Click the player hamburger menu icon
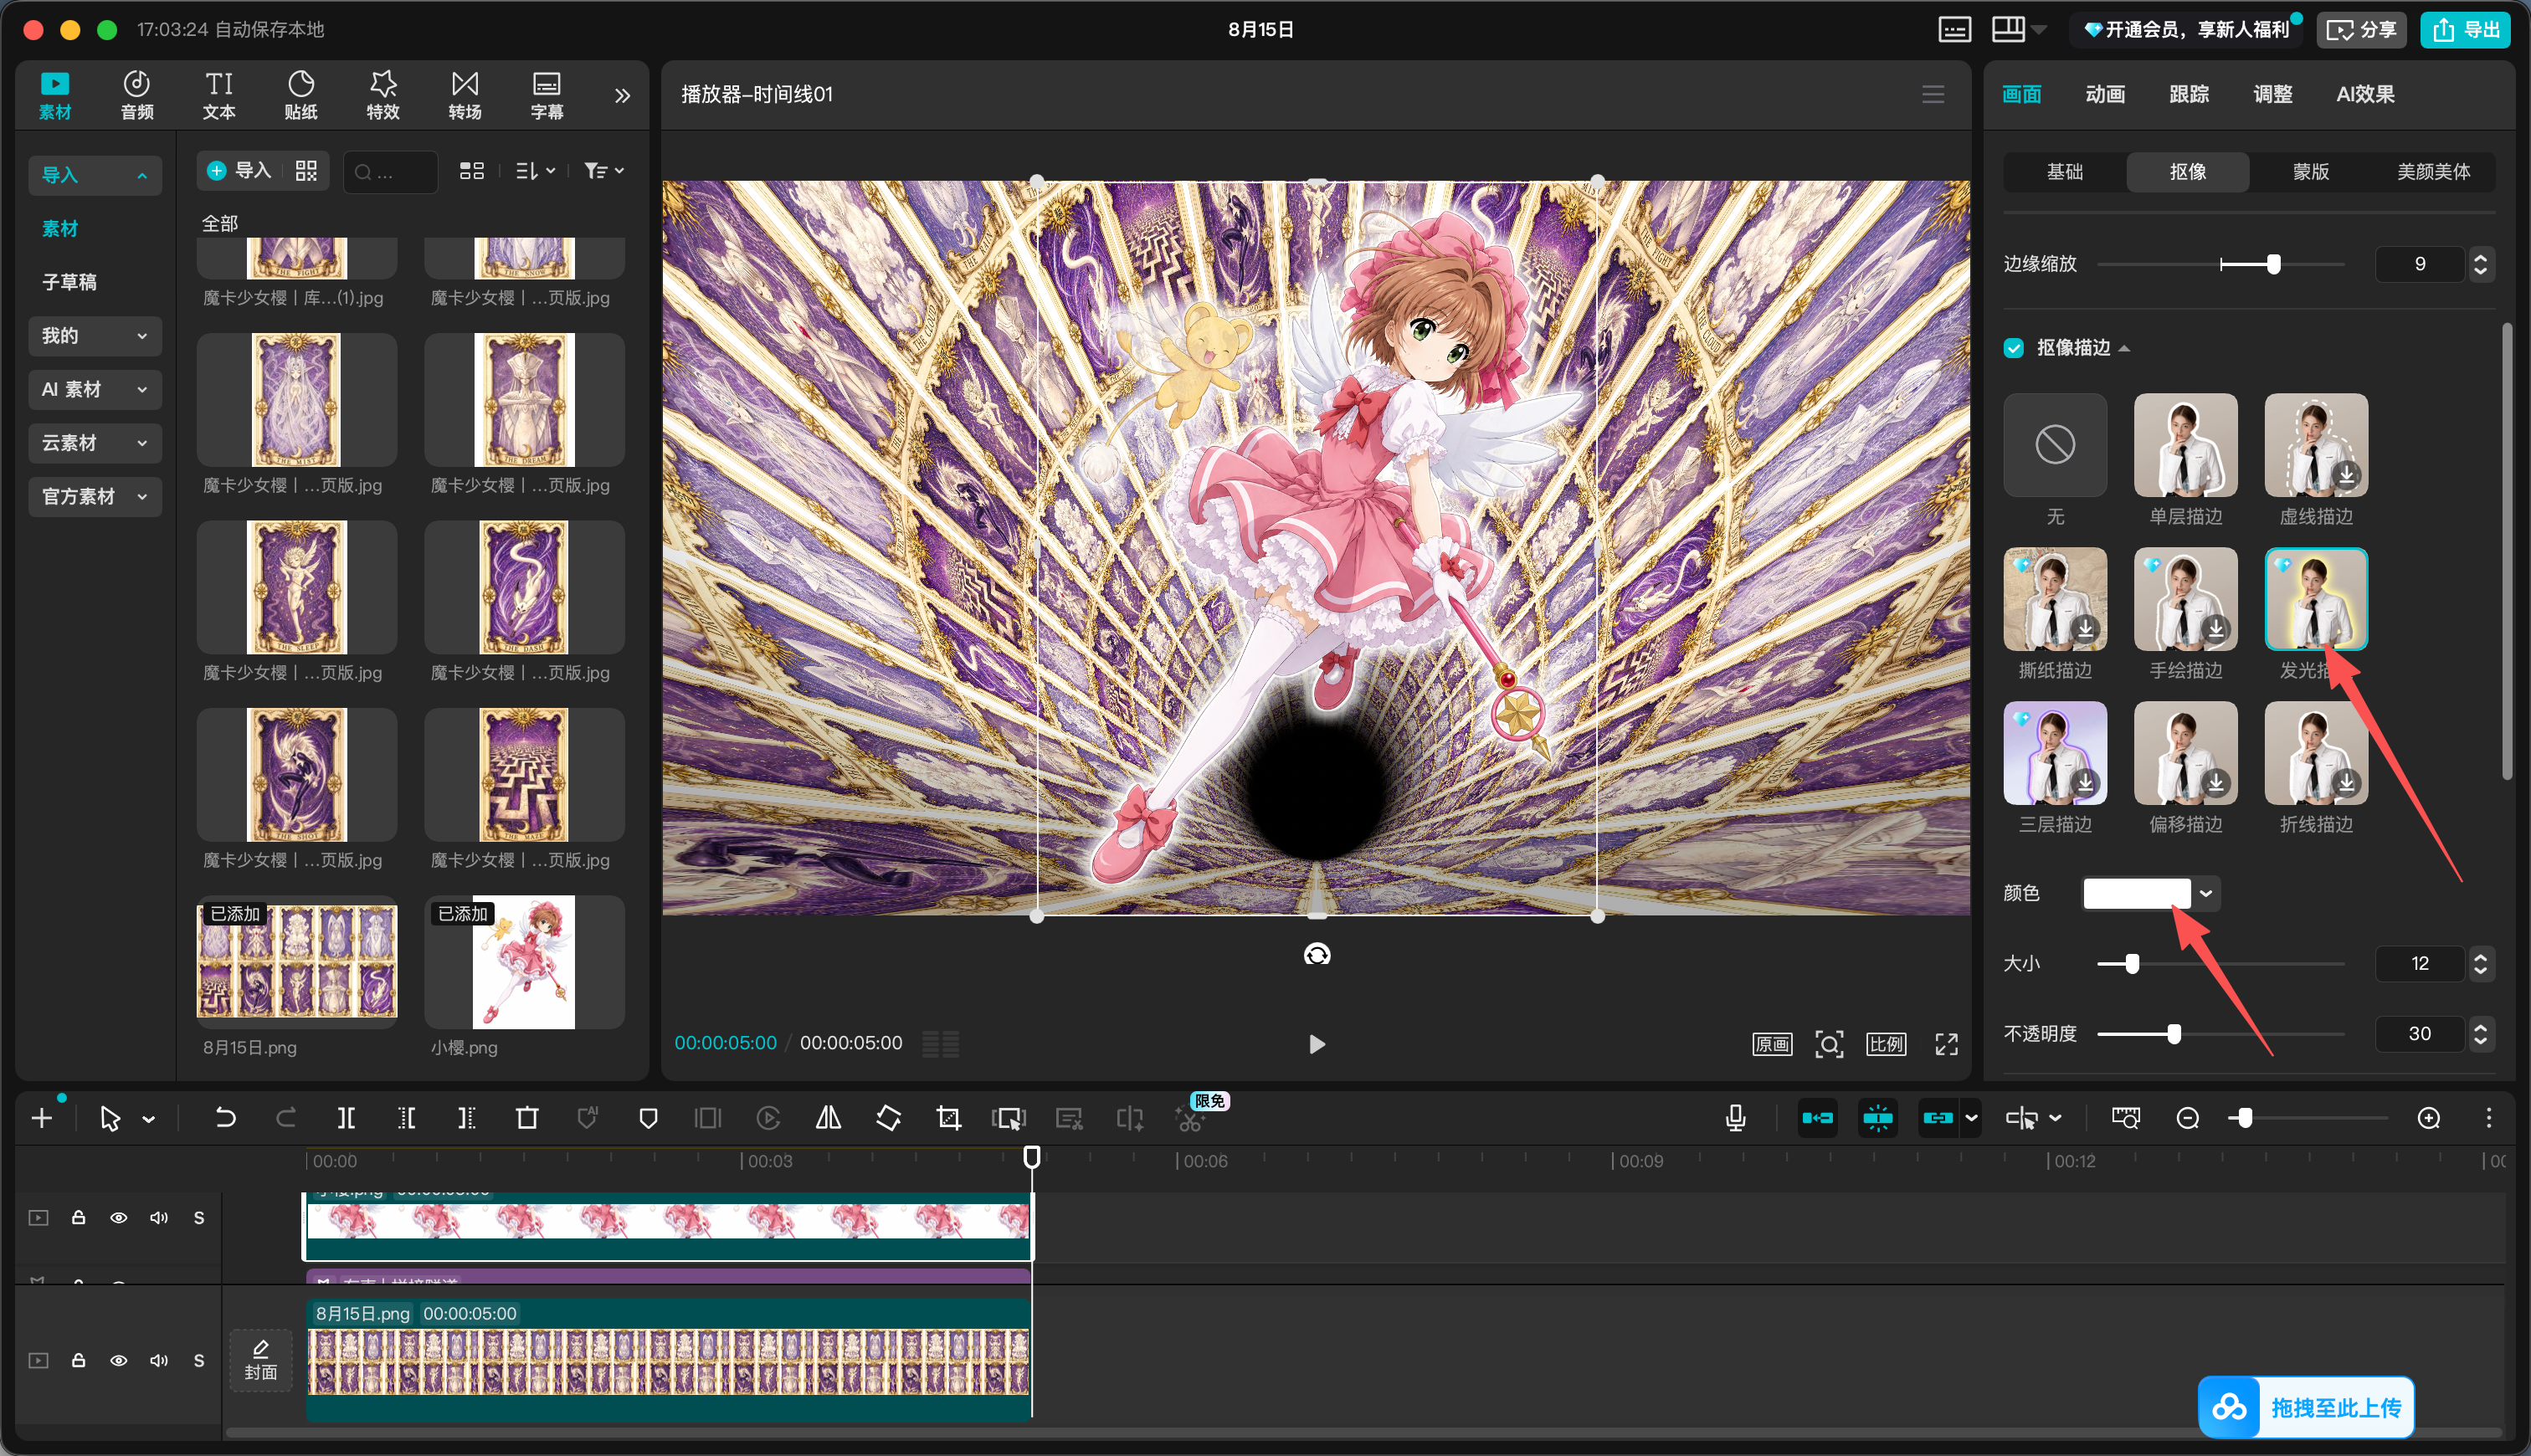Image resolution: width=2531 pixels, height=1456 pixels. click(1933, 94)
